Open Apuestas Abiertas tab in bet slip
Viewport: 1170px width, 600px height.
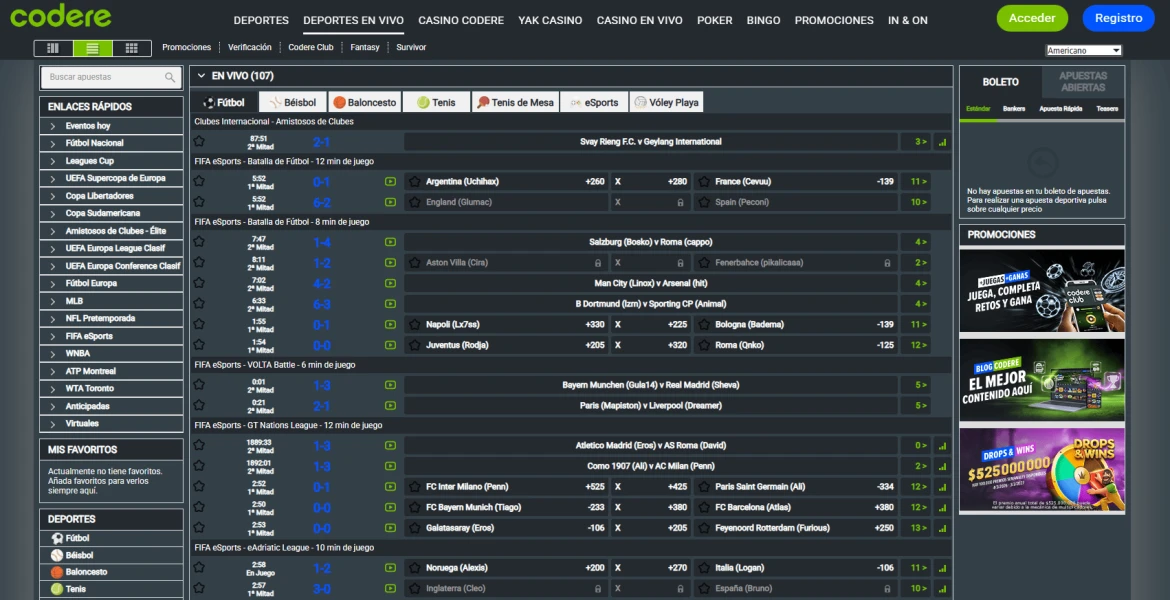[1083, 82]
